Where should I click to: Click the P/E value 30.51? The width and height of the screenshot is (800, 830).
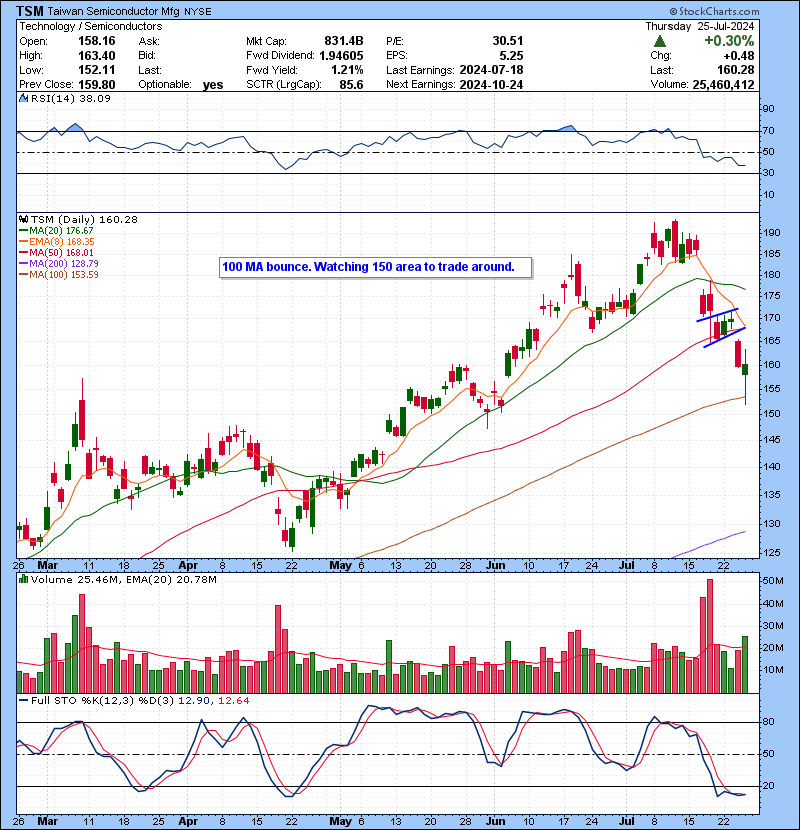[508, 41]
